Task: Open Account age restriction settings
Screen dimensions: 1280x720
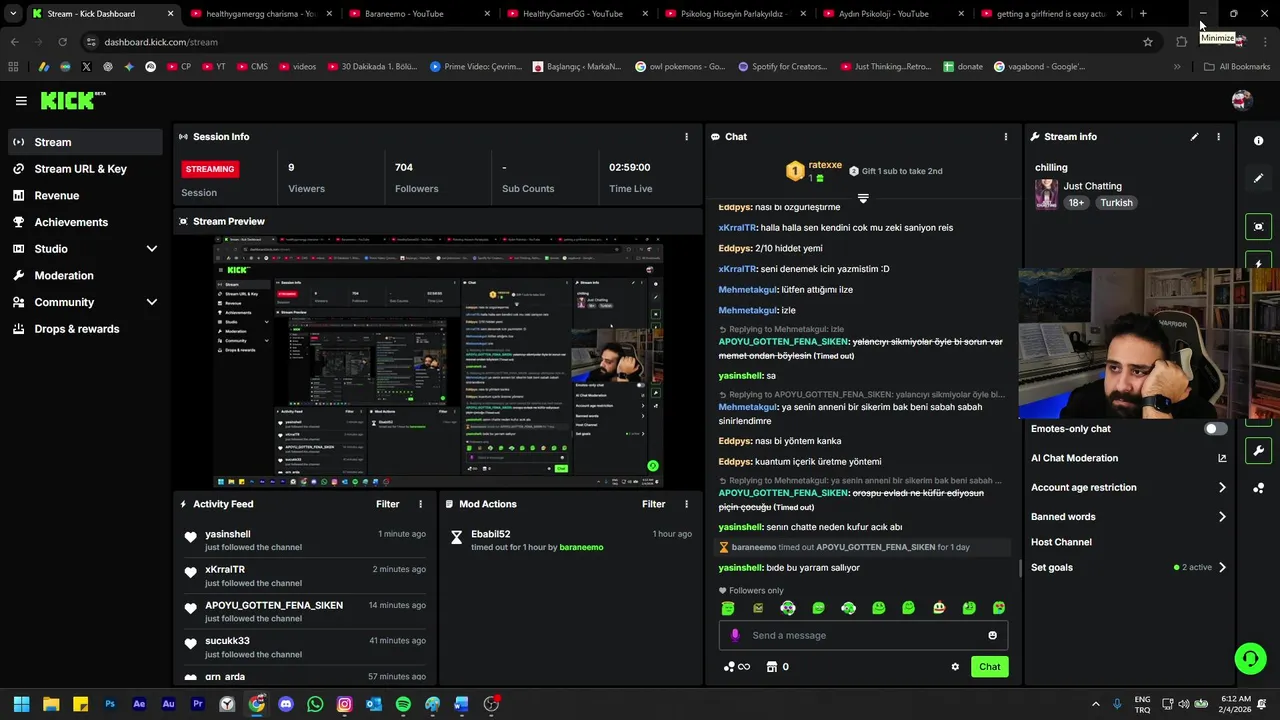Action: coord(1128,488)
